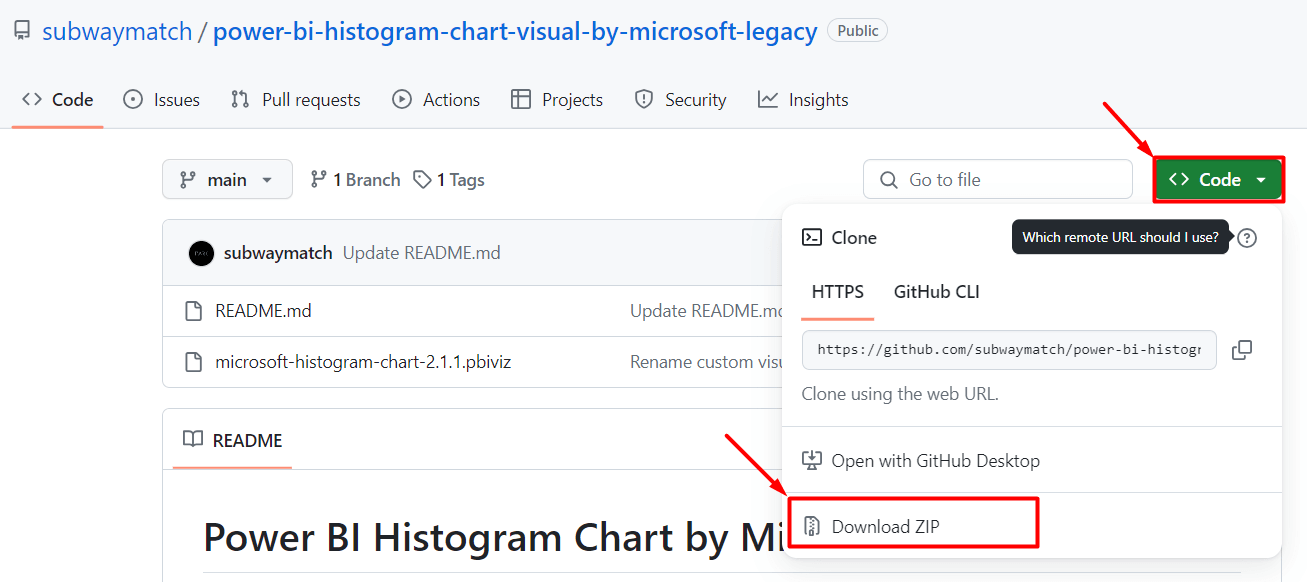Image resolution: width=1307 pixels, height=582 pixels.
Task: Click the Actions play icon
Action: [402, 99]
